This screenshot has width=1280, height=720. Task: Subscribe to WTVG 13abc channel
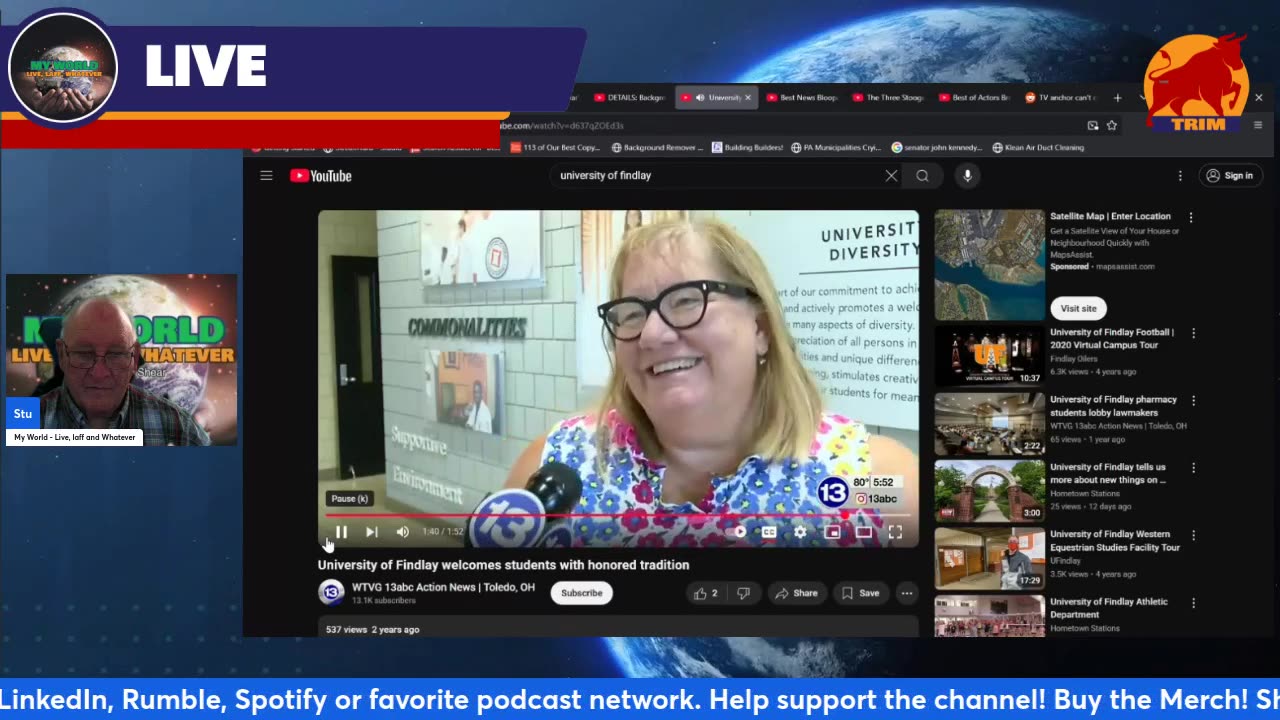click(x=581, y=593)
